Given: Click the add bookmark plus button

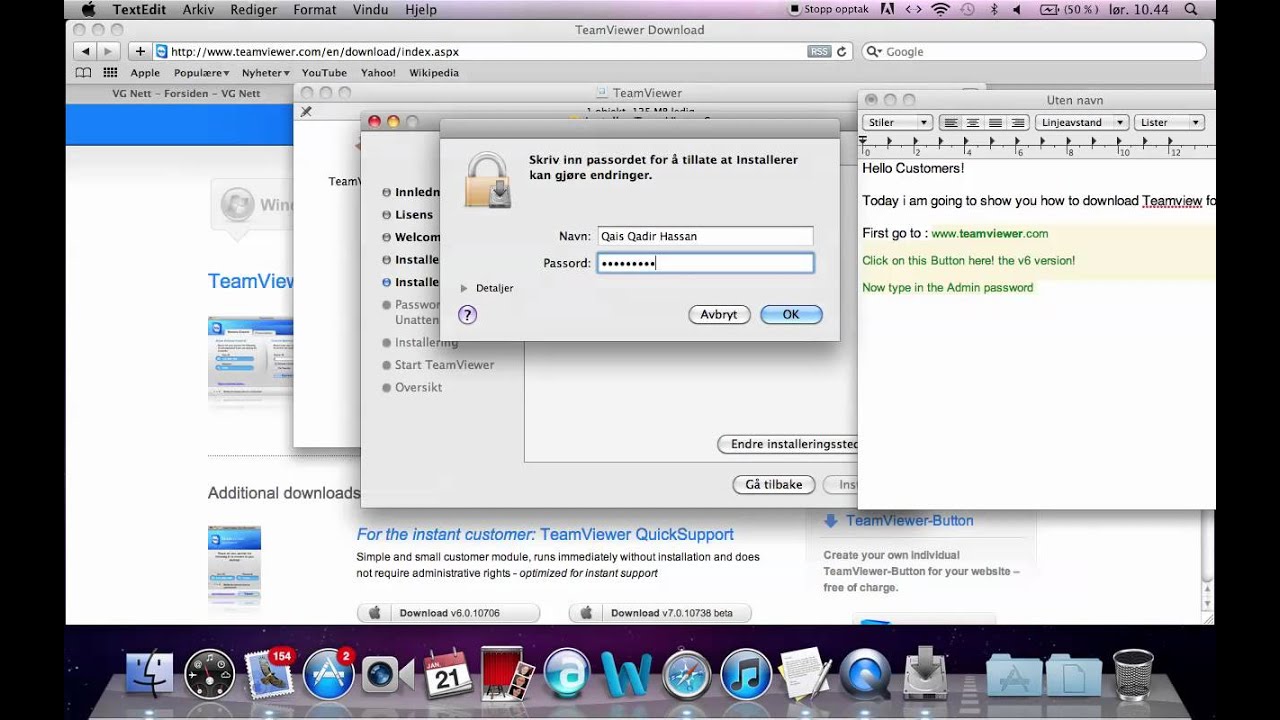Looking at the screenshot, I should (x=140, y=51).
